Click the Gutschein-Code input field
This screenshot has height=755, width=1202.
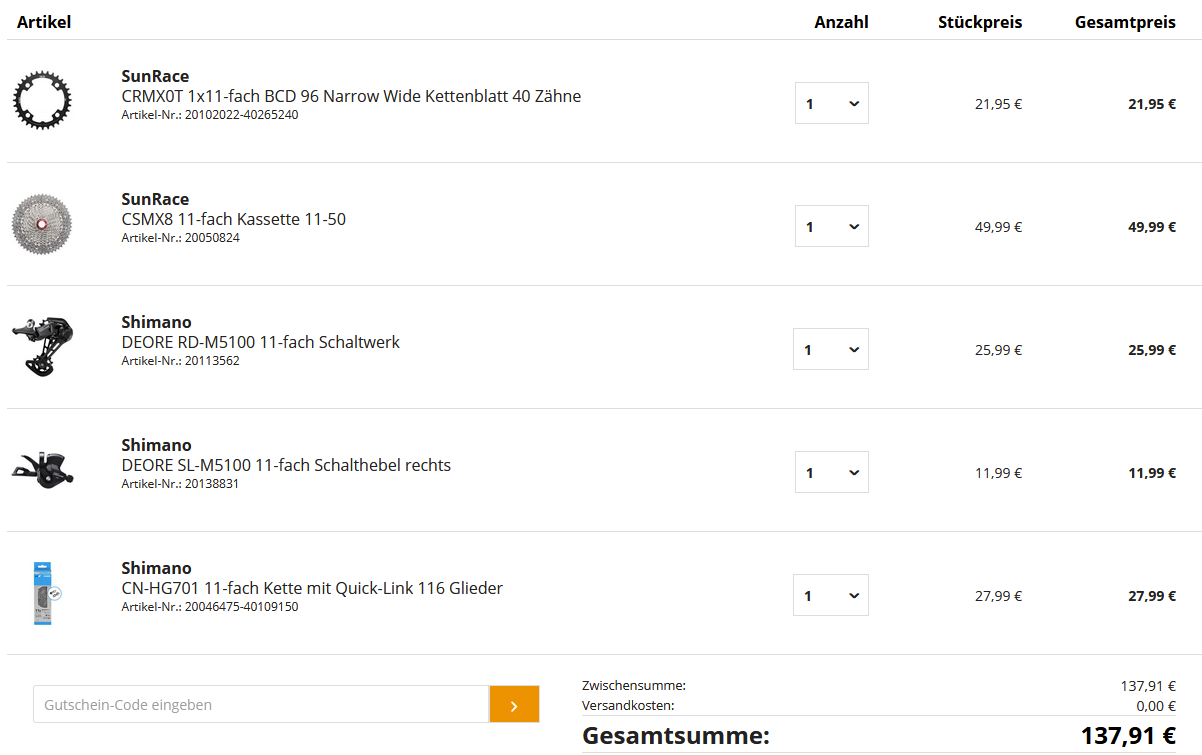(261, 704)
